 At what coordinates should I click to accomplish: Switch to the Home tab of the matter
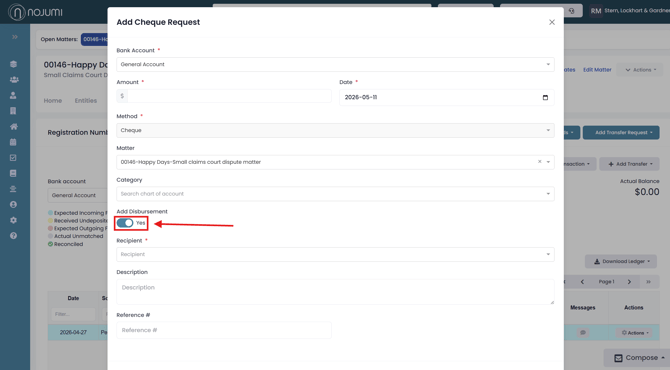click(53, 101)
